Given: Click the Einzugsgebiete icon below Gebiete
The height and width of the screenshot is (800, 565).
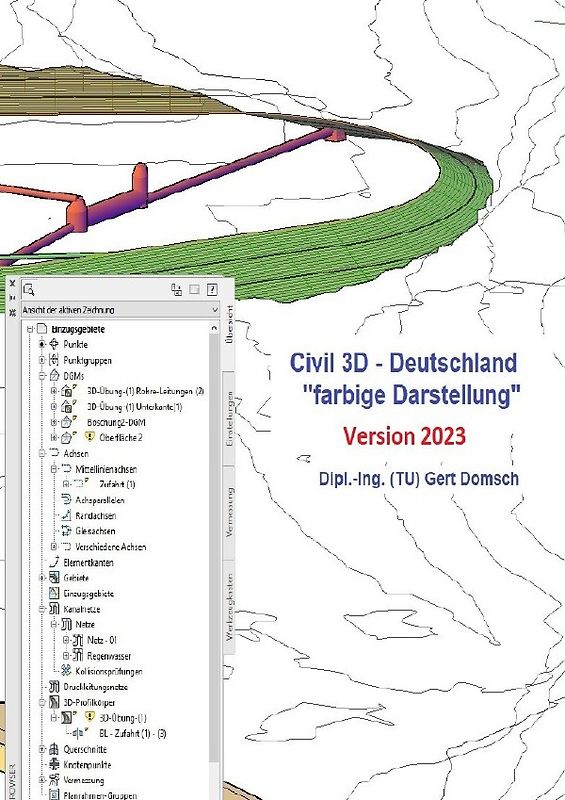Looking at the screenshot, I should [x=54, y=593].
